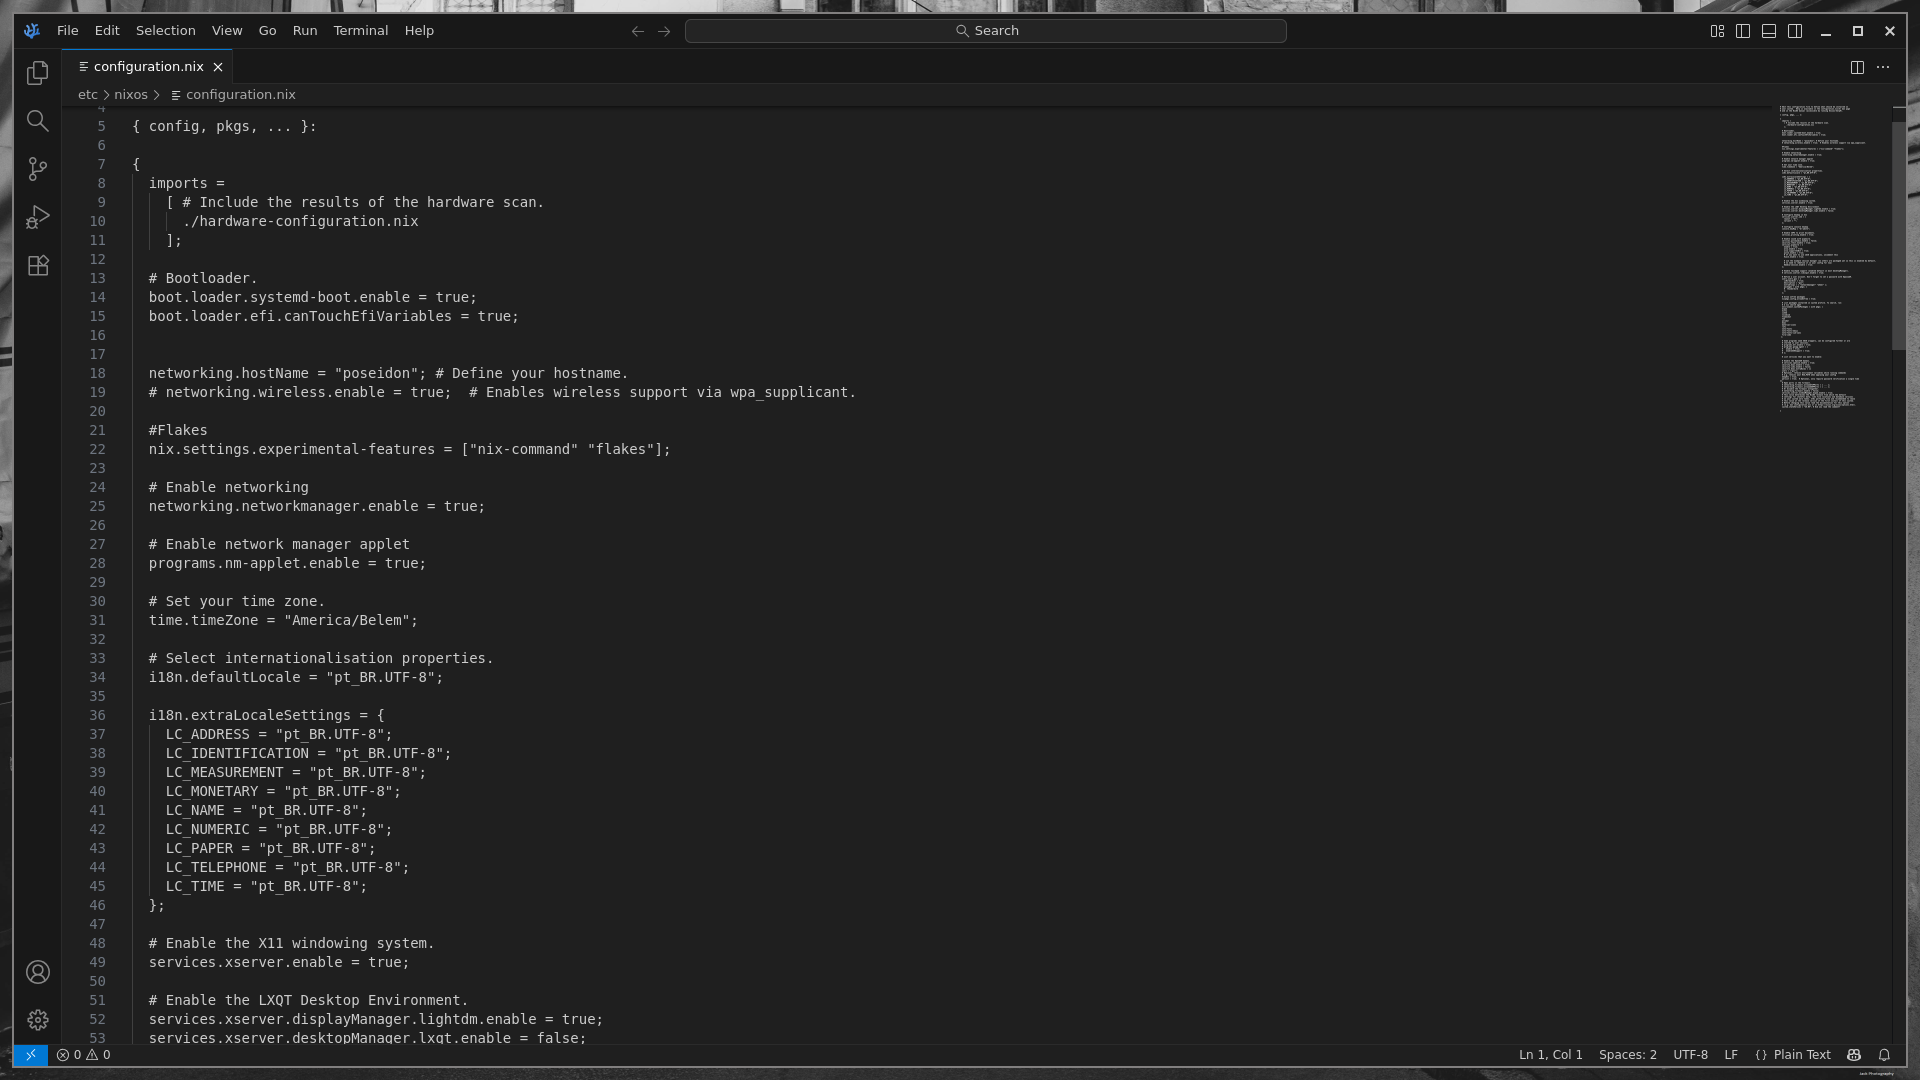Open the Explorer view in activity bar

pos(38,73)
